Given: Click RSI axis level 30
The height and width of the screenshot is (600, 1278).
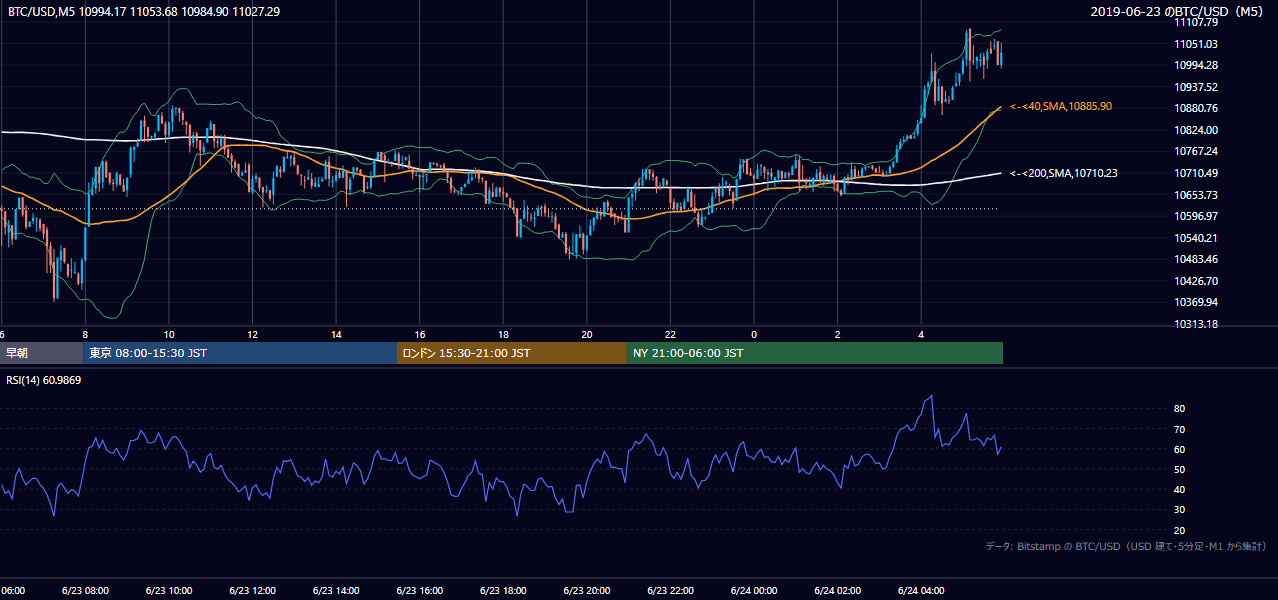Looking at the screenshot, I should click(x=1180, y=510).
